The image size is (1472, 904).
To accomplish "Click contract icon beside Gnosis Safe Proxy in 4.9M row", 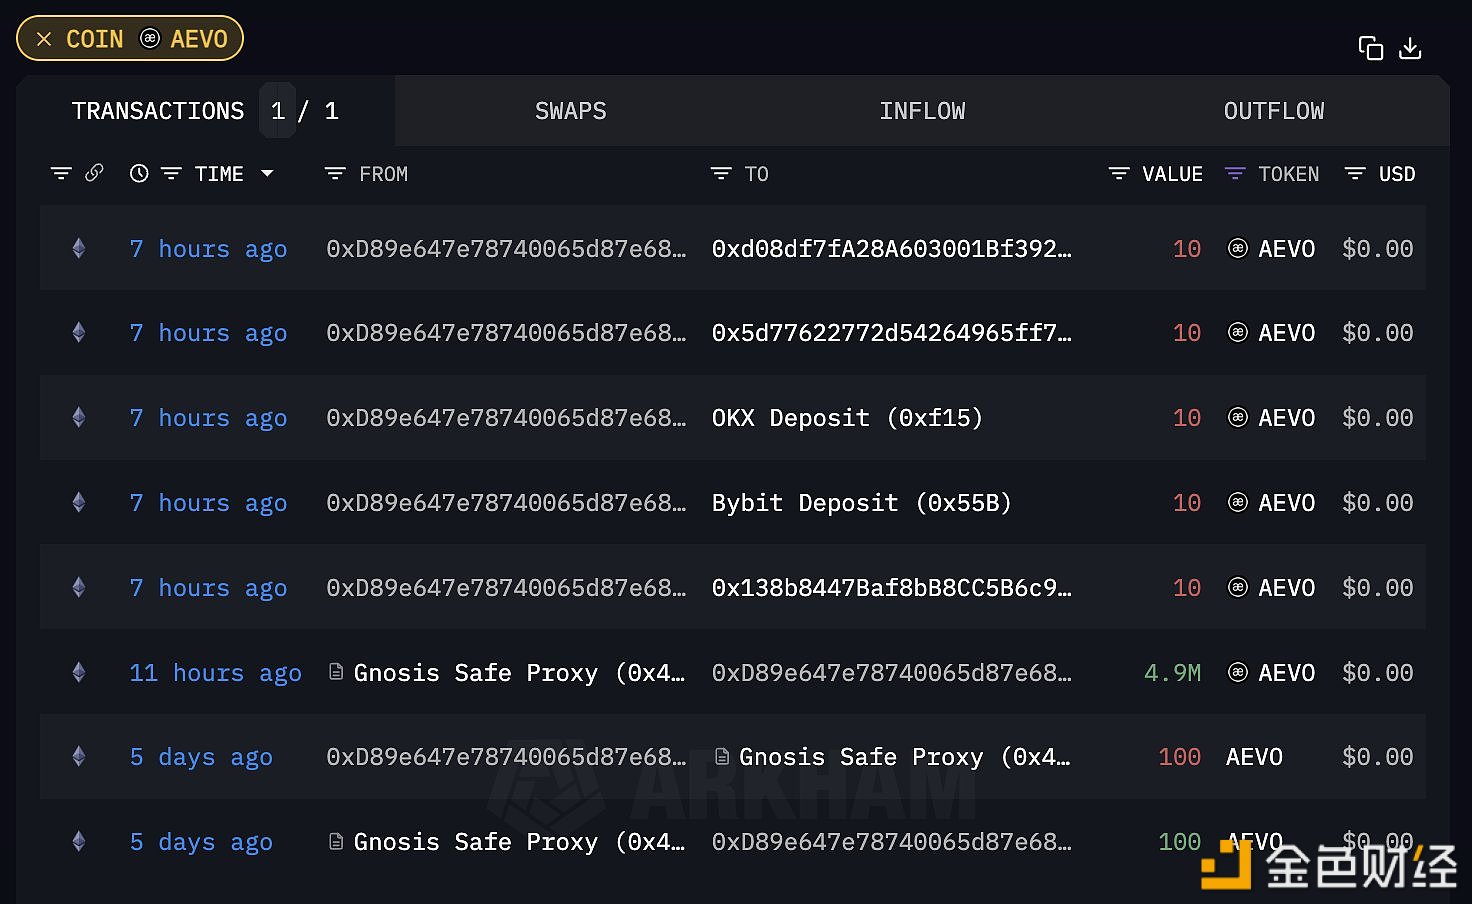I will [x=336, y=672].
